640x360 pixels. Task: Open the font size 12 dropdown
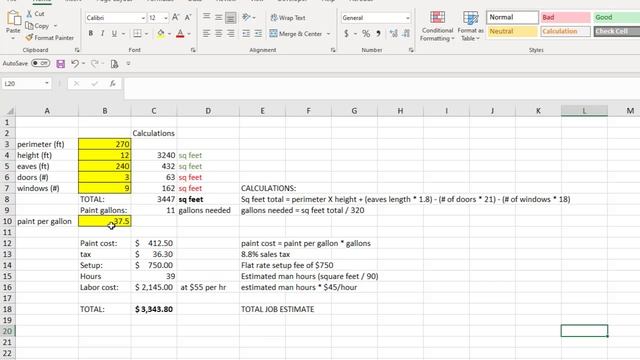165,18
